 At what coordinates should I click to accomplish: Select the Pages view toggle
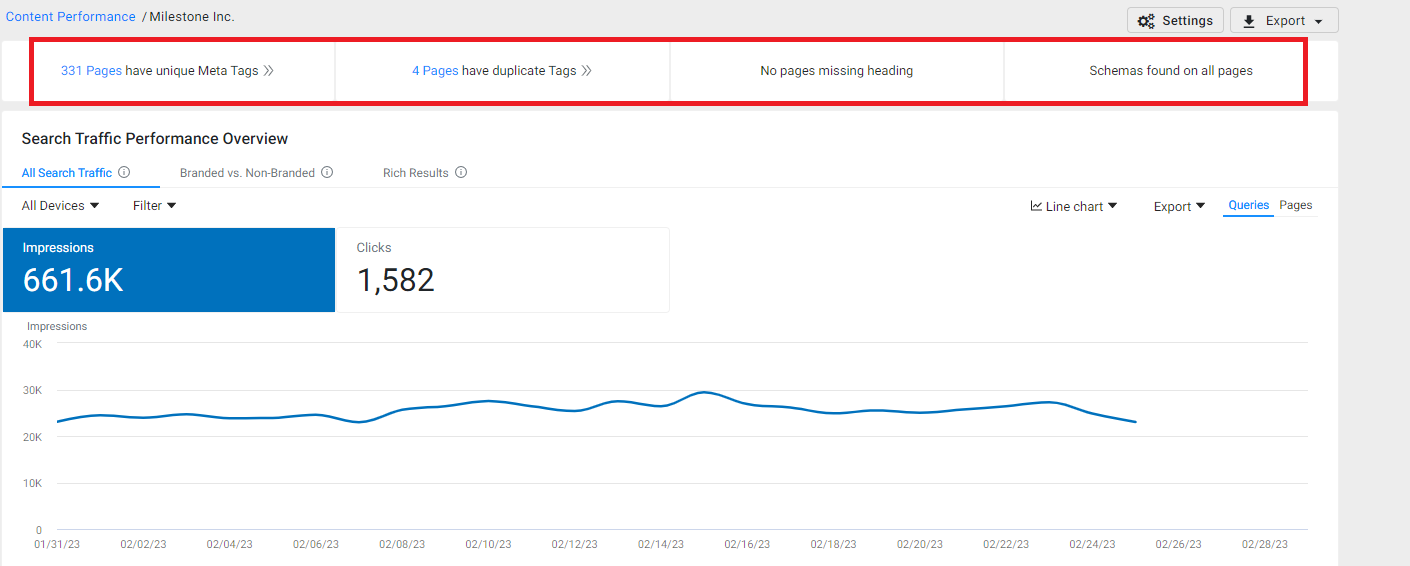click(1296, 205)
